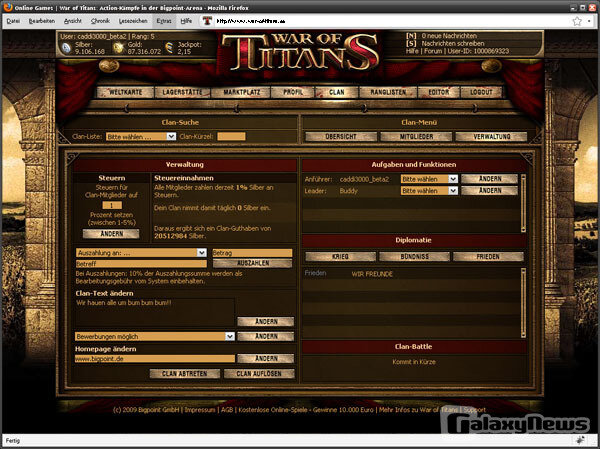This screenshot has height=449, width=600.
Task: Open the Bearbeiten menu
Action: (x=42, y=21)
